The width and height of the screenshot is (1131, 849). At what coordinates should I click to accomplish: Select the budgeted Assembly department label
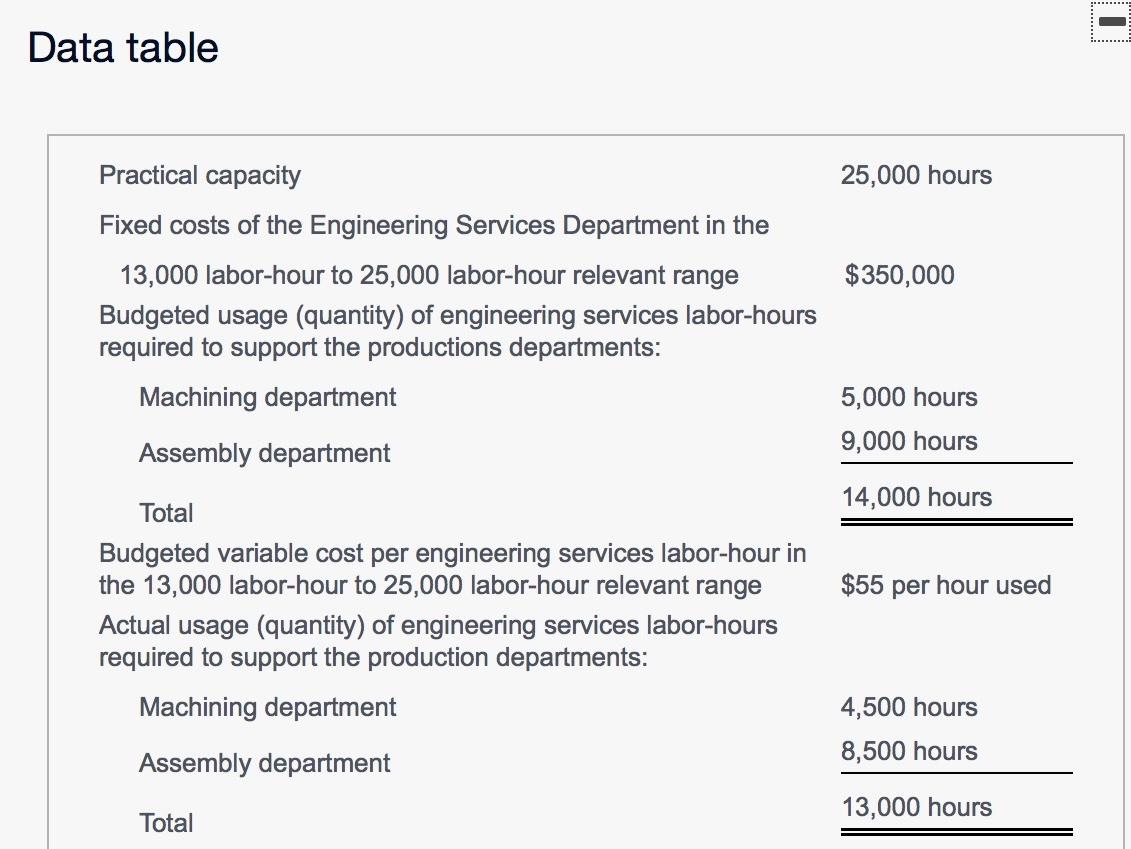pyautogui.click(x=264, y=453)
